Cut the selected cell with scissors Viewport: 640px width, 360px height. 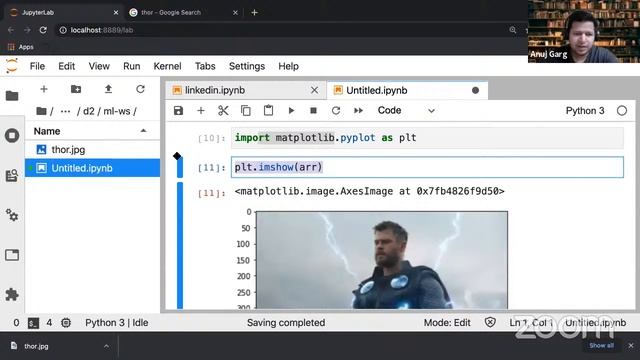pos(223,111)
